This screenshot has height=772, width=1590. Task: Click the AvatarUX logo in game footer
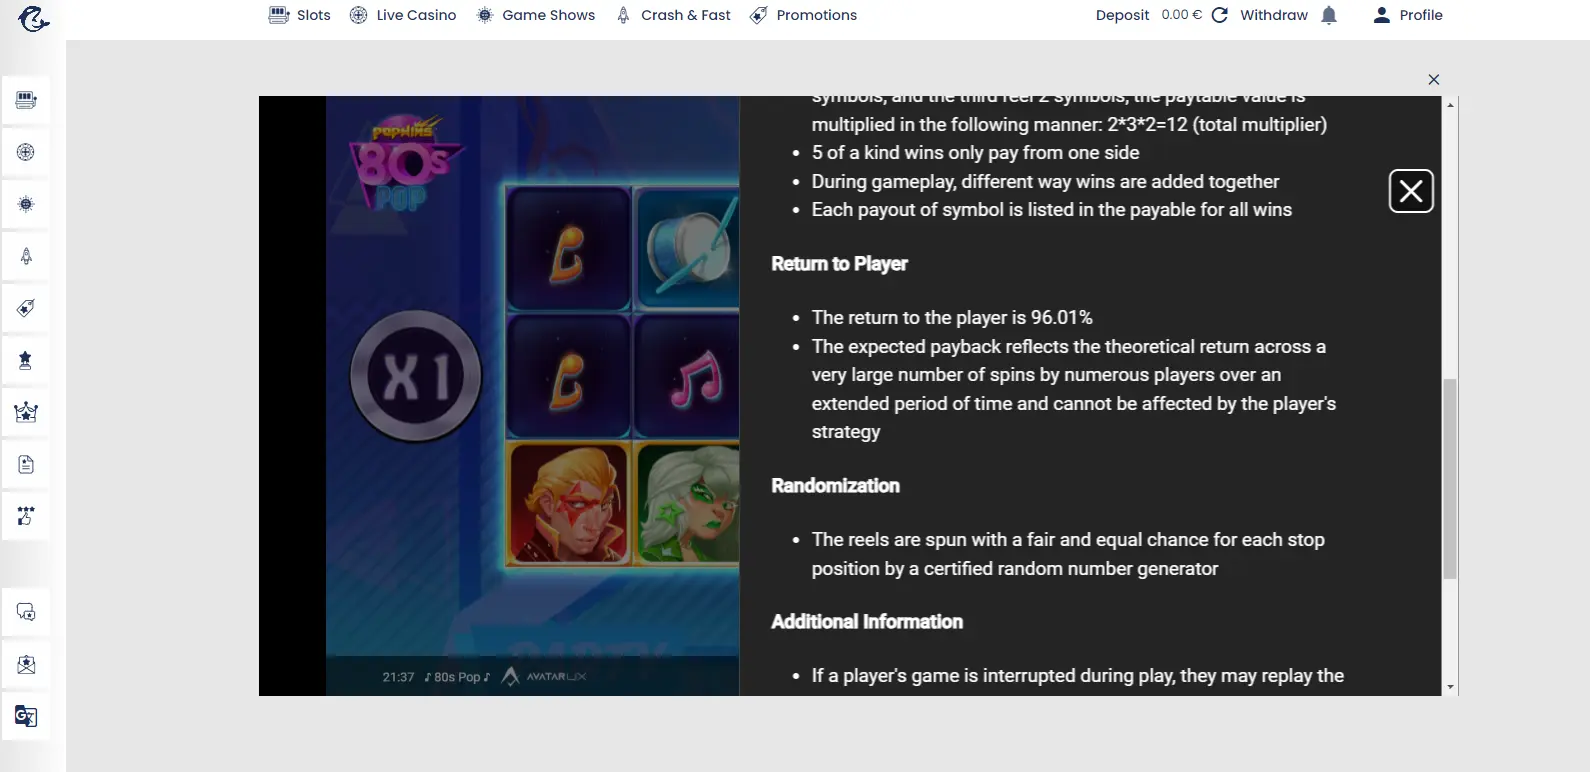point(543,677)
